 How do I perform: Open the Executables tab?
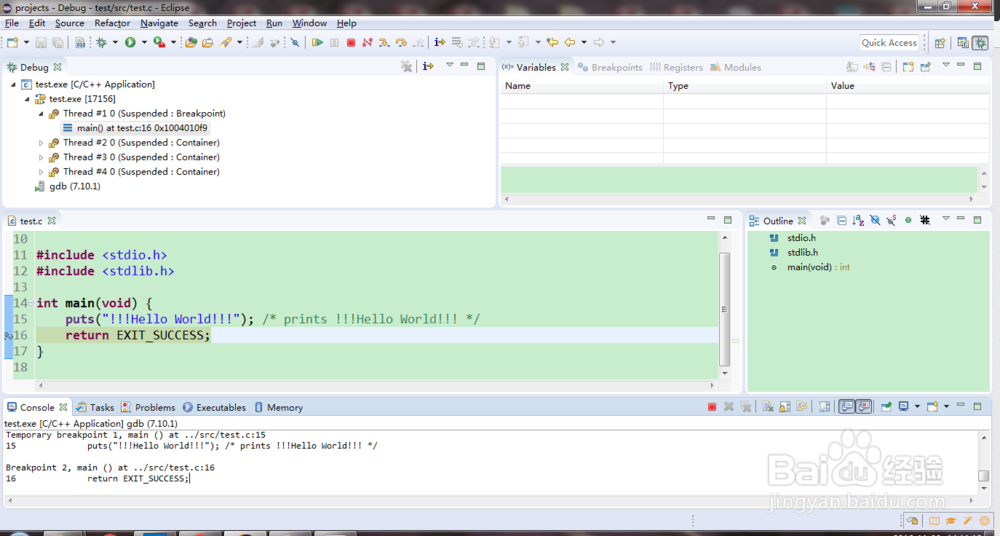pos(214,407)
